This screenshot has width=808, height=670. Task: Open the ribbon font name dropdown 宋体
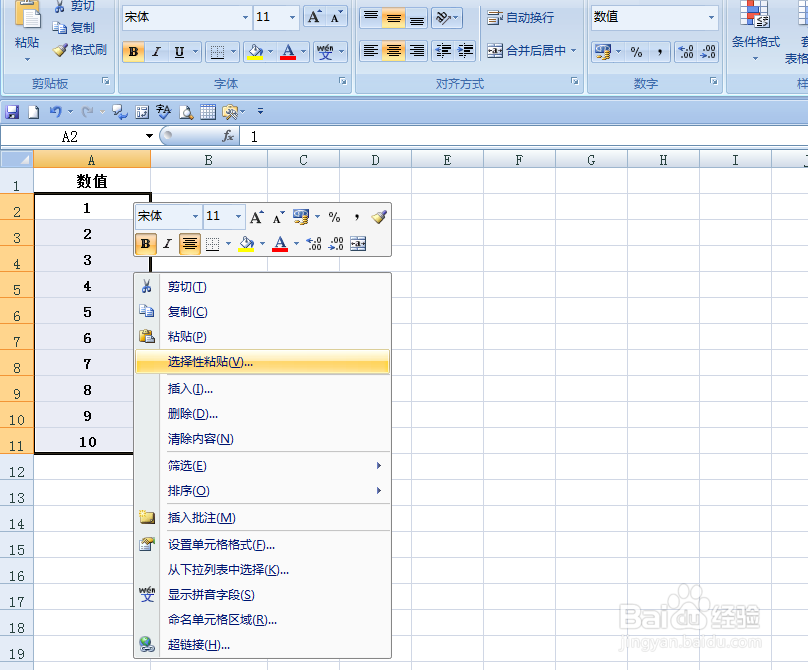(x=245, y=17)
